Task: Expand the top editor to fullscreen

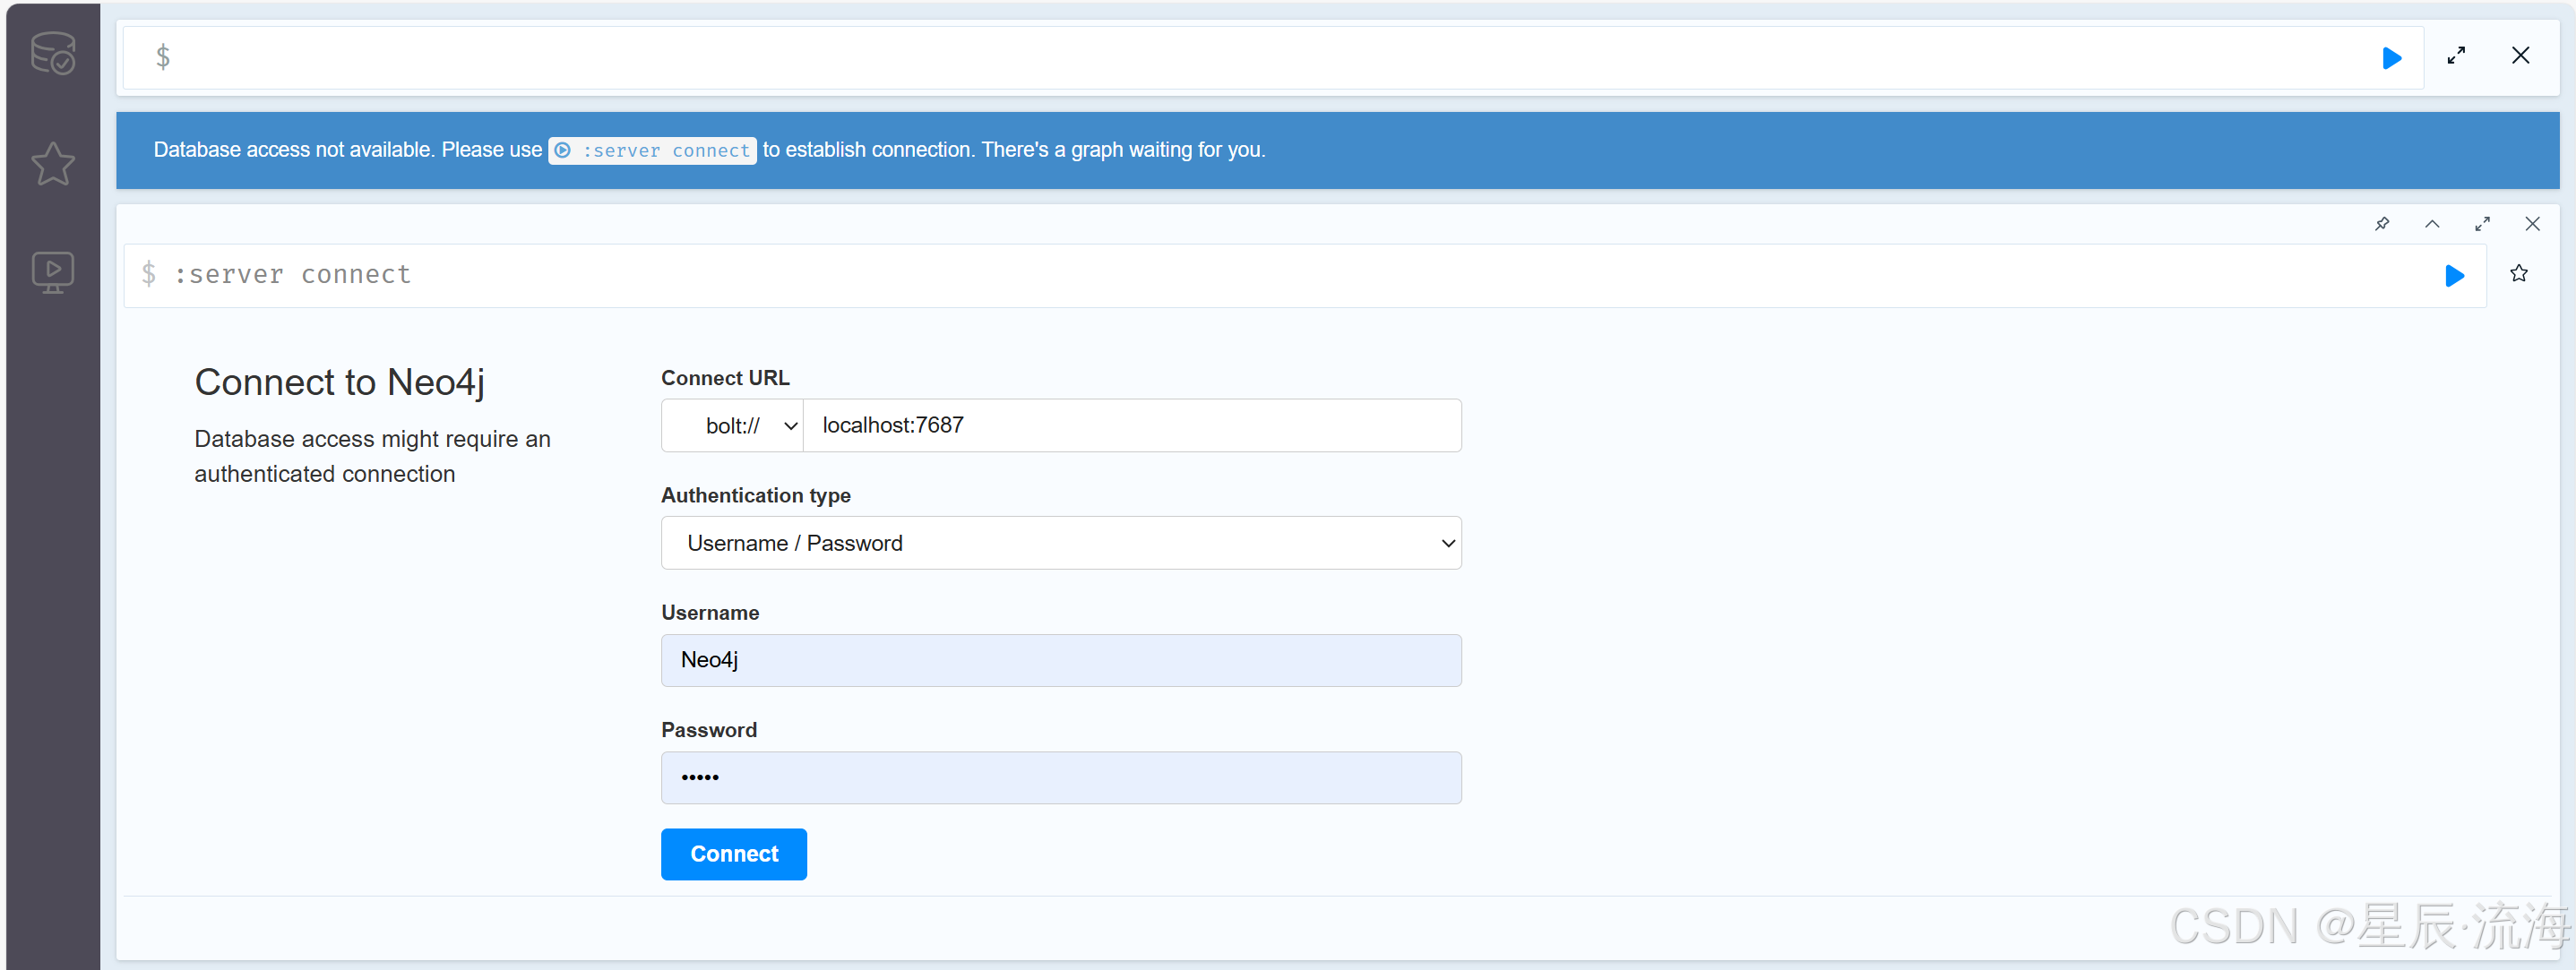Action: 2456,56
